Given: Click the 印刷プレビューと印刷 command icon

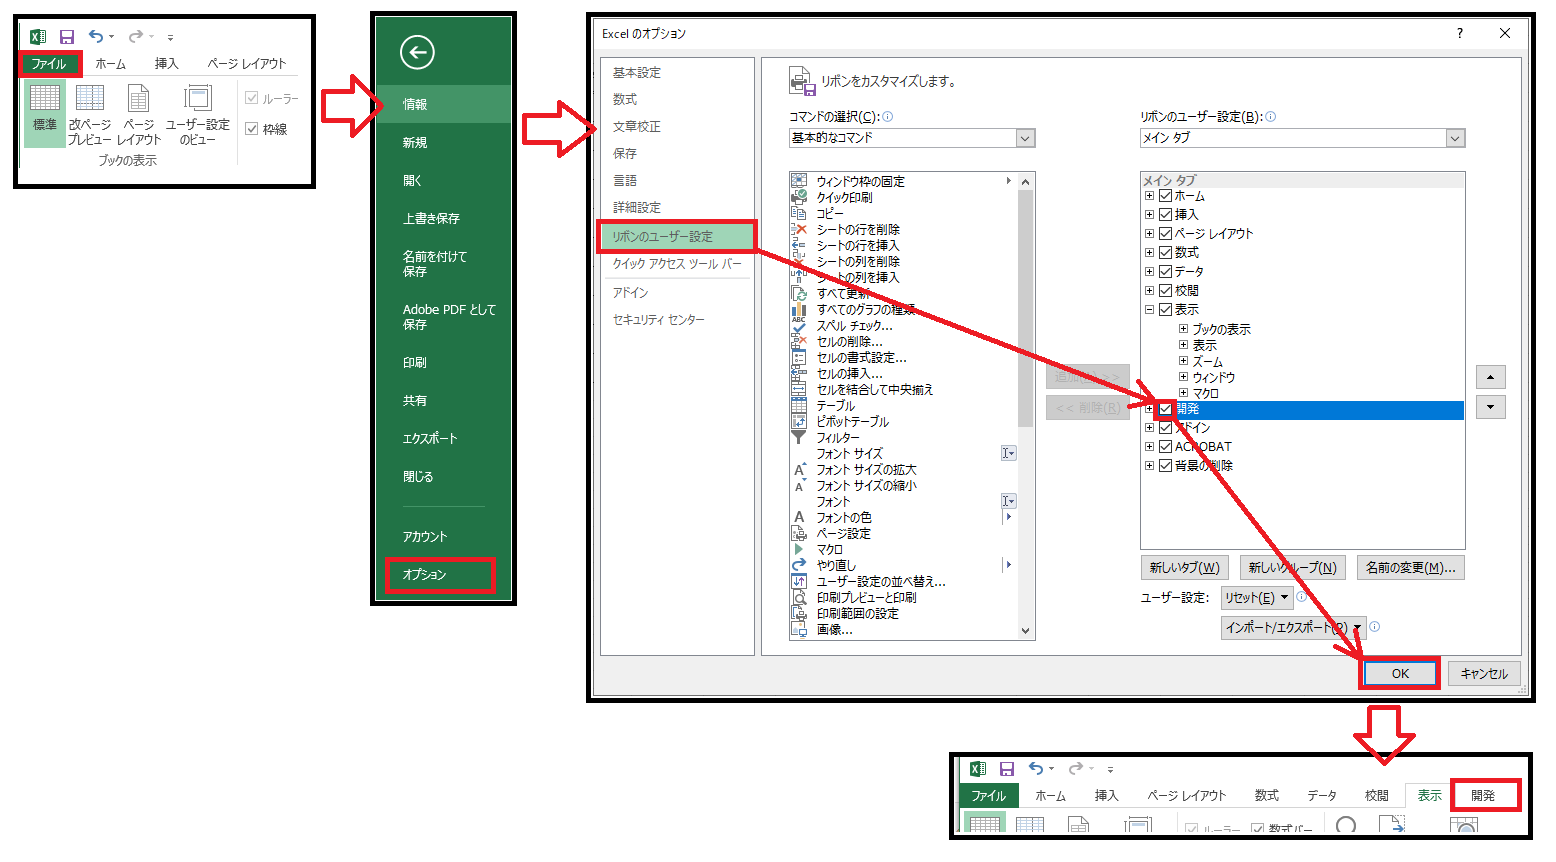Looking at the screenshot, I should tap(799, 597).
